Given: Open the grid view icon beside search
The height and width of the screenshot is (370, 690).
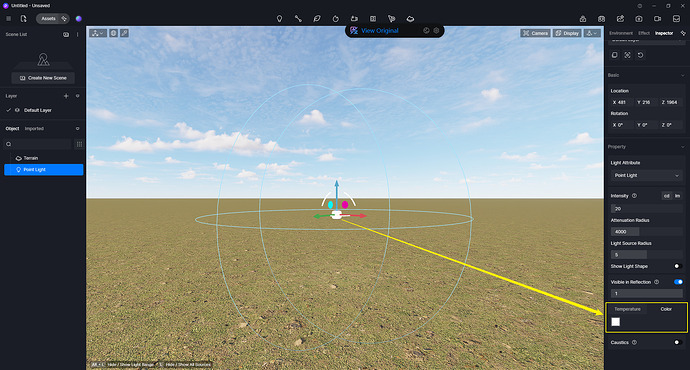Looking at the screenshot, I should 79,144.
